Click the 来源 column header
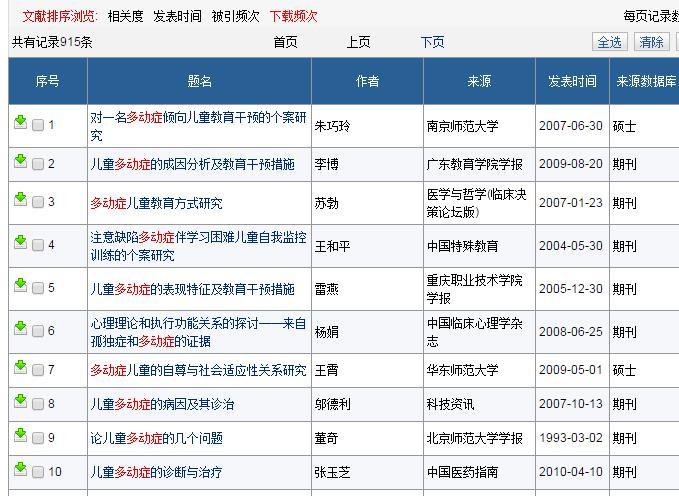Screen dimensions: 679x496 coord(479,81)
